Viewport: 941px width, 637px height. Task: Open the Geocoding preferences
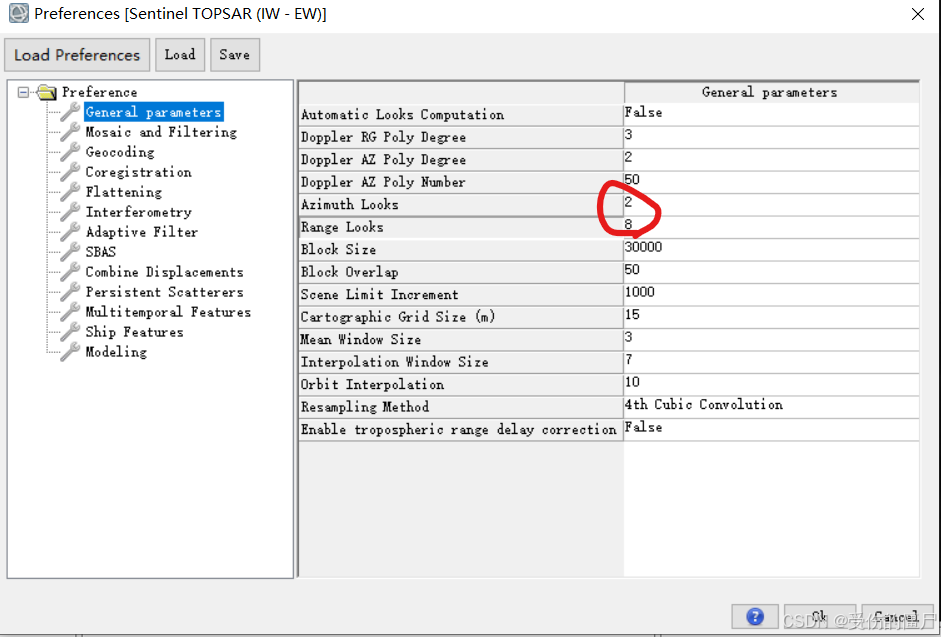pyautogui.click(x=119, y=152)
